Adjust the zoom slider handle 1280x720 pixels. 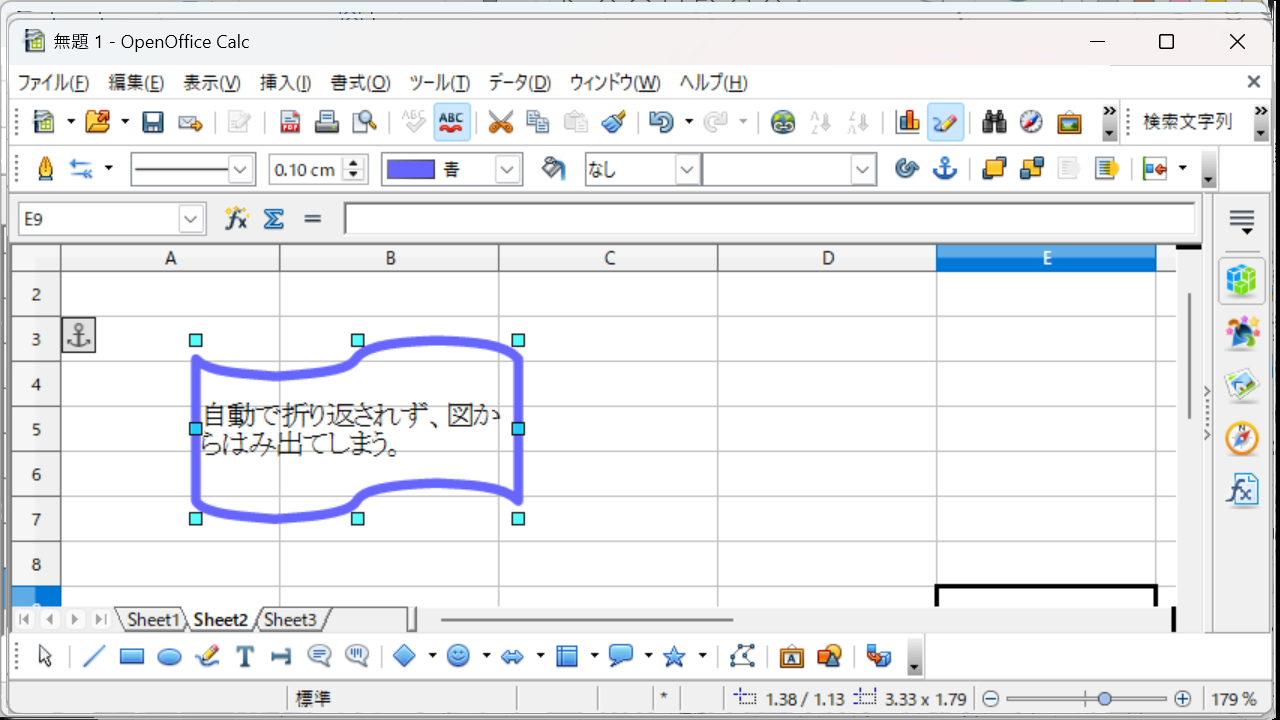tap(1104, 699)
